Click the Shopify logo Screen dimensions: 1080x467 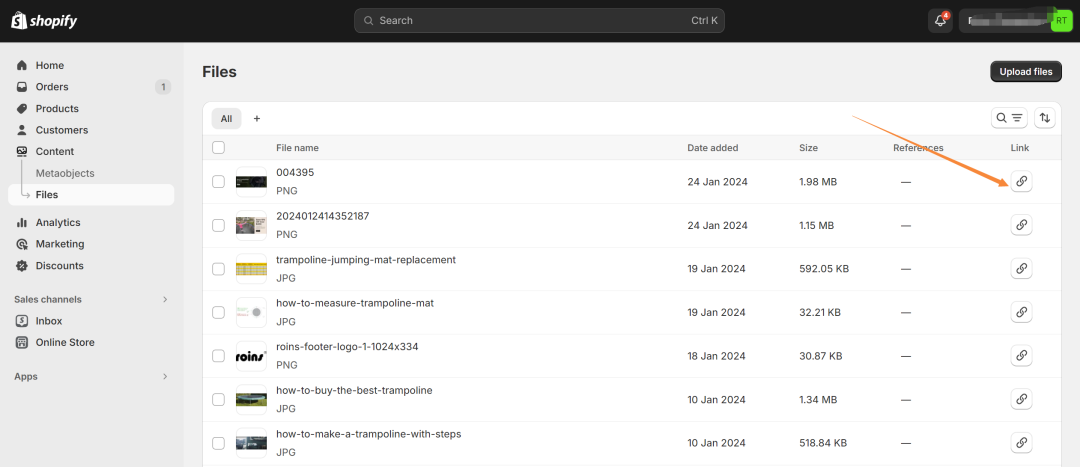coord(44,21)
